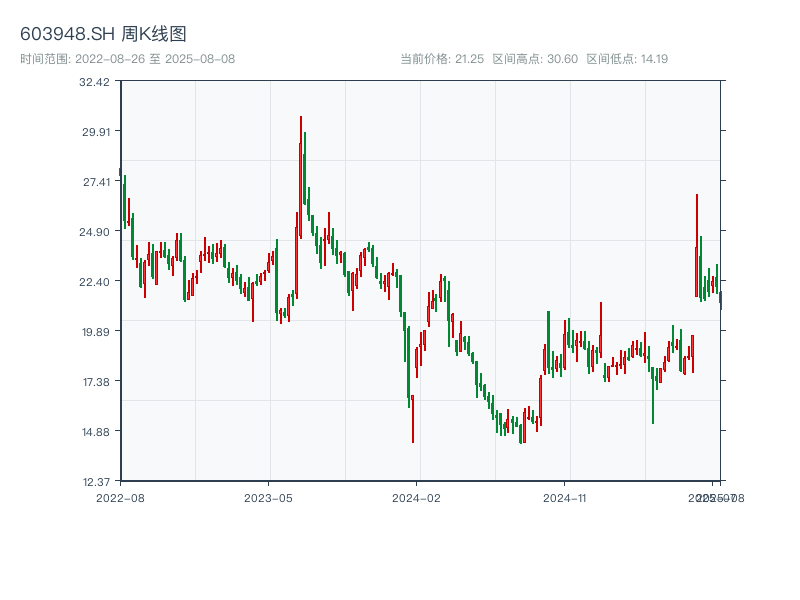The height and width of the screenshot is (600, 800).
Task: Click the red candle with the lowest wick
Action: pyautogui.click(x=412, y=418)
